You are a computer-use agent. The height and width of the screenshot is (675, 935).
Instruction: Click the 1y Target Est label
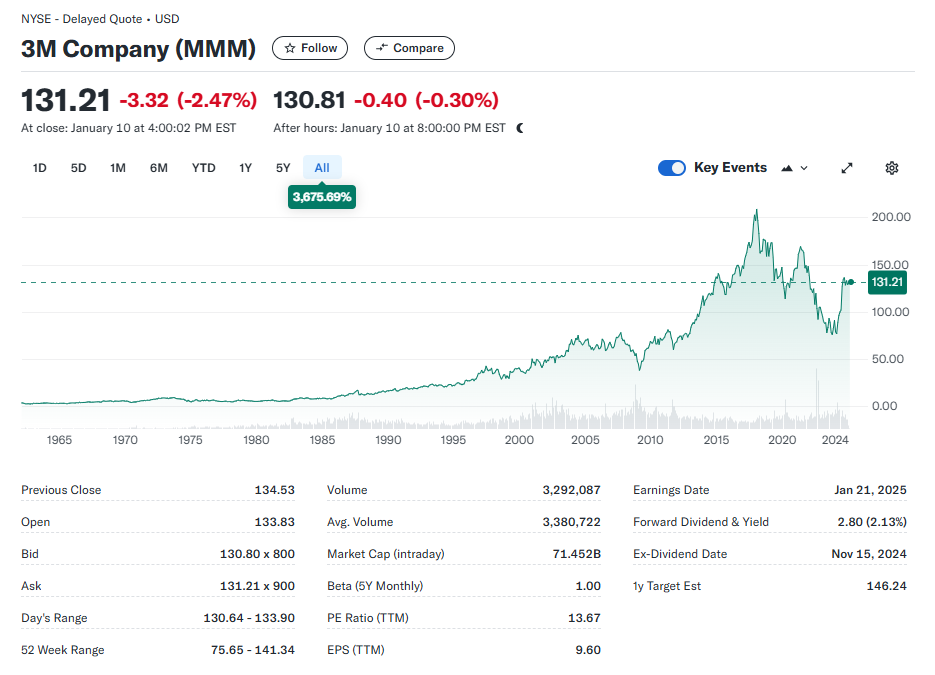[x=667, y=586]
